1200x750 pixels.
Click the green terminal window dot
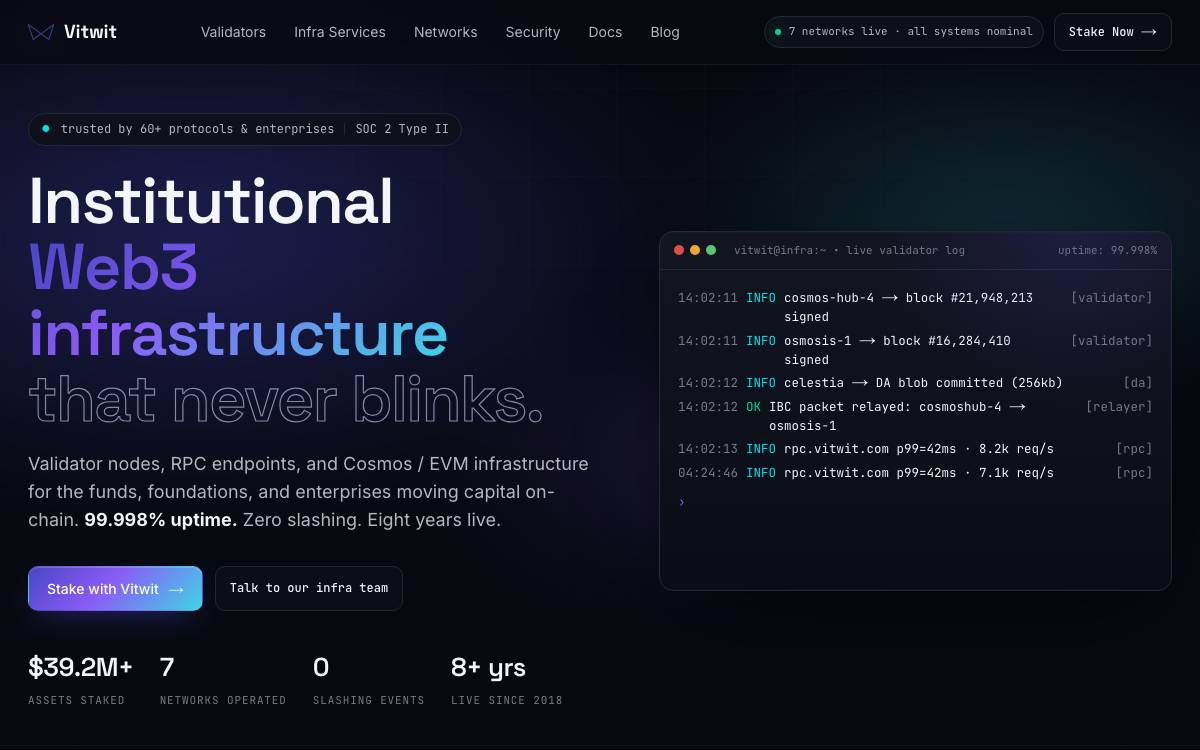tap(711, 250)
